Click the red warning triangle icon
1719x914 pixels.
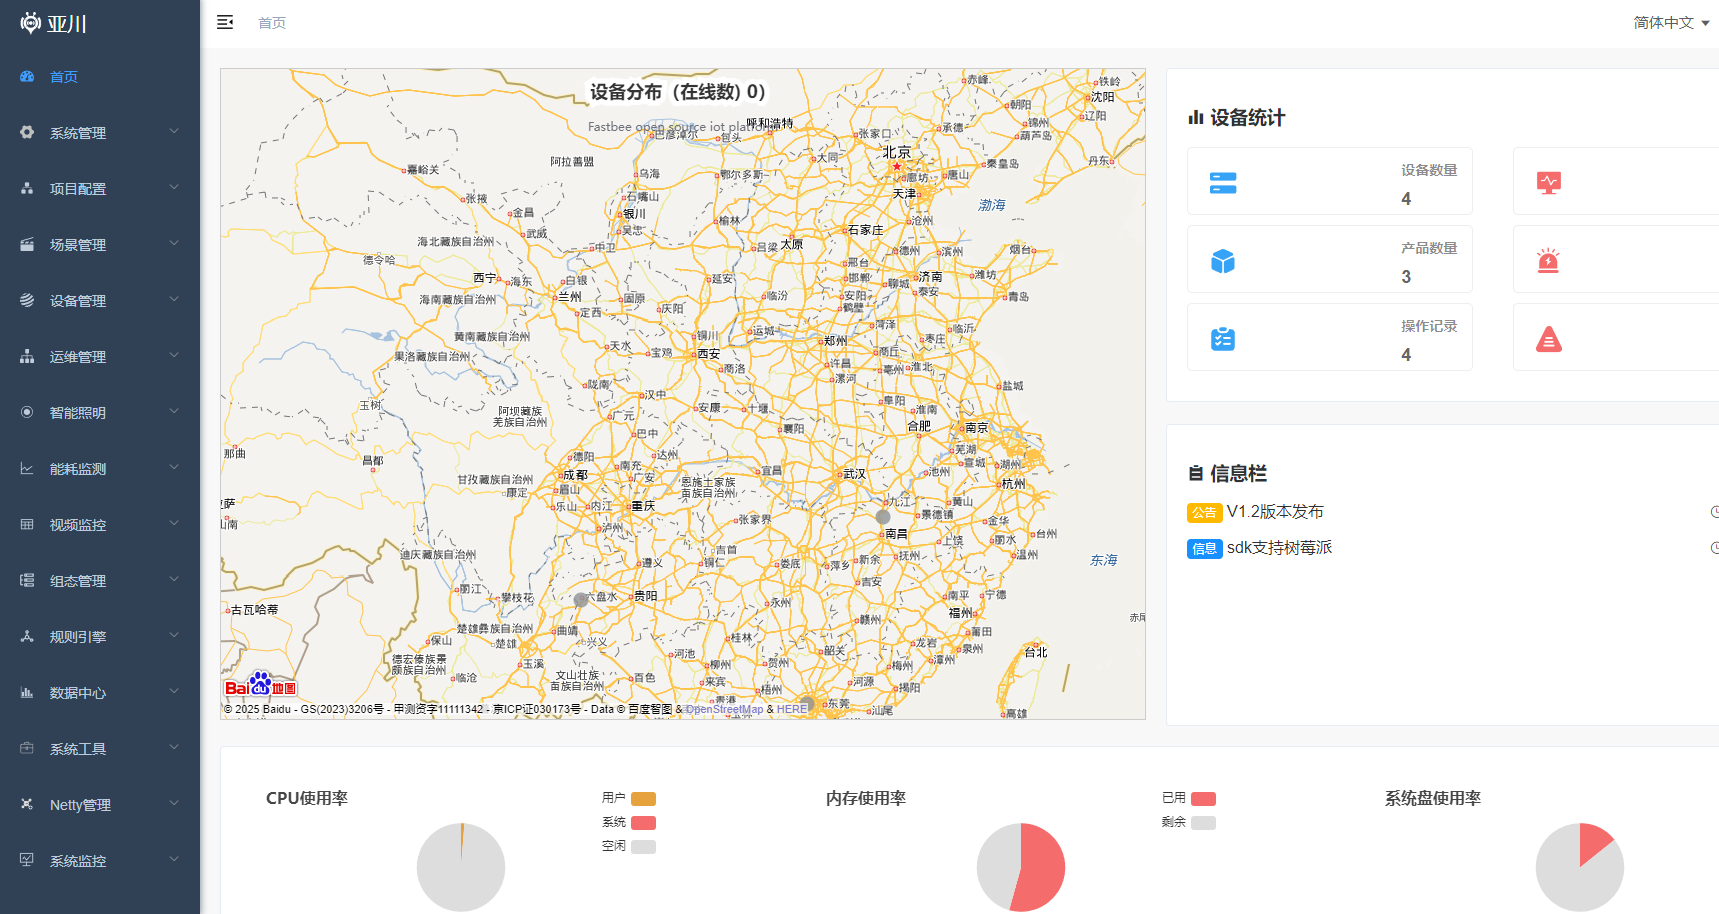1549,339
